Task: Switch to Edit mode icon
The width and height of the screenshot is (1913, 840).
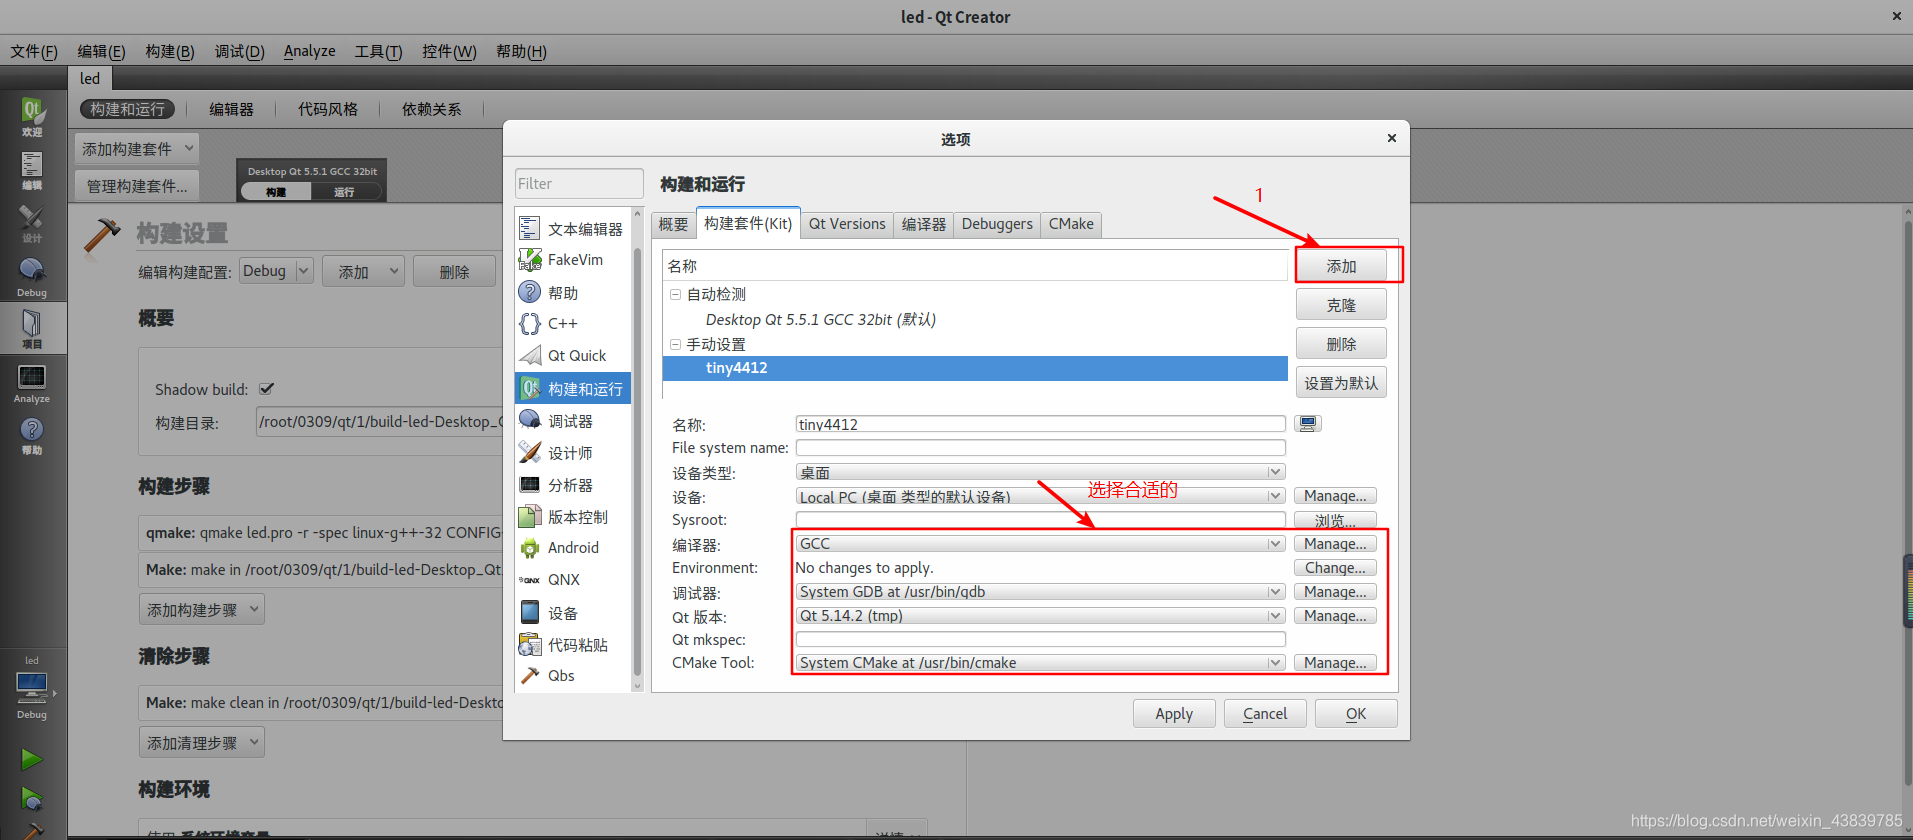Action: tap(32, 170)
